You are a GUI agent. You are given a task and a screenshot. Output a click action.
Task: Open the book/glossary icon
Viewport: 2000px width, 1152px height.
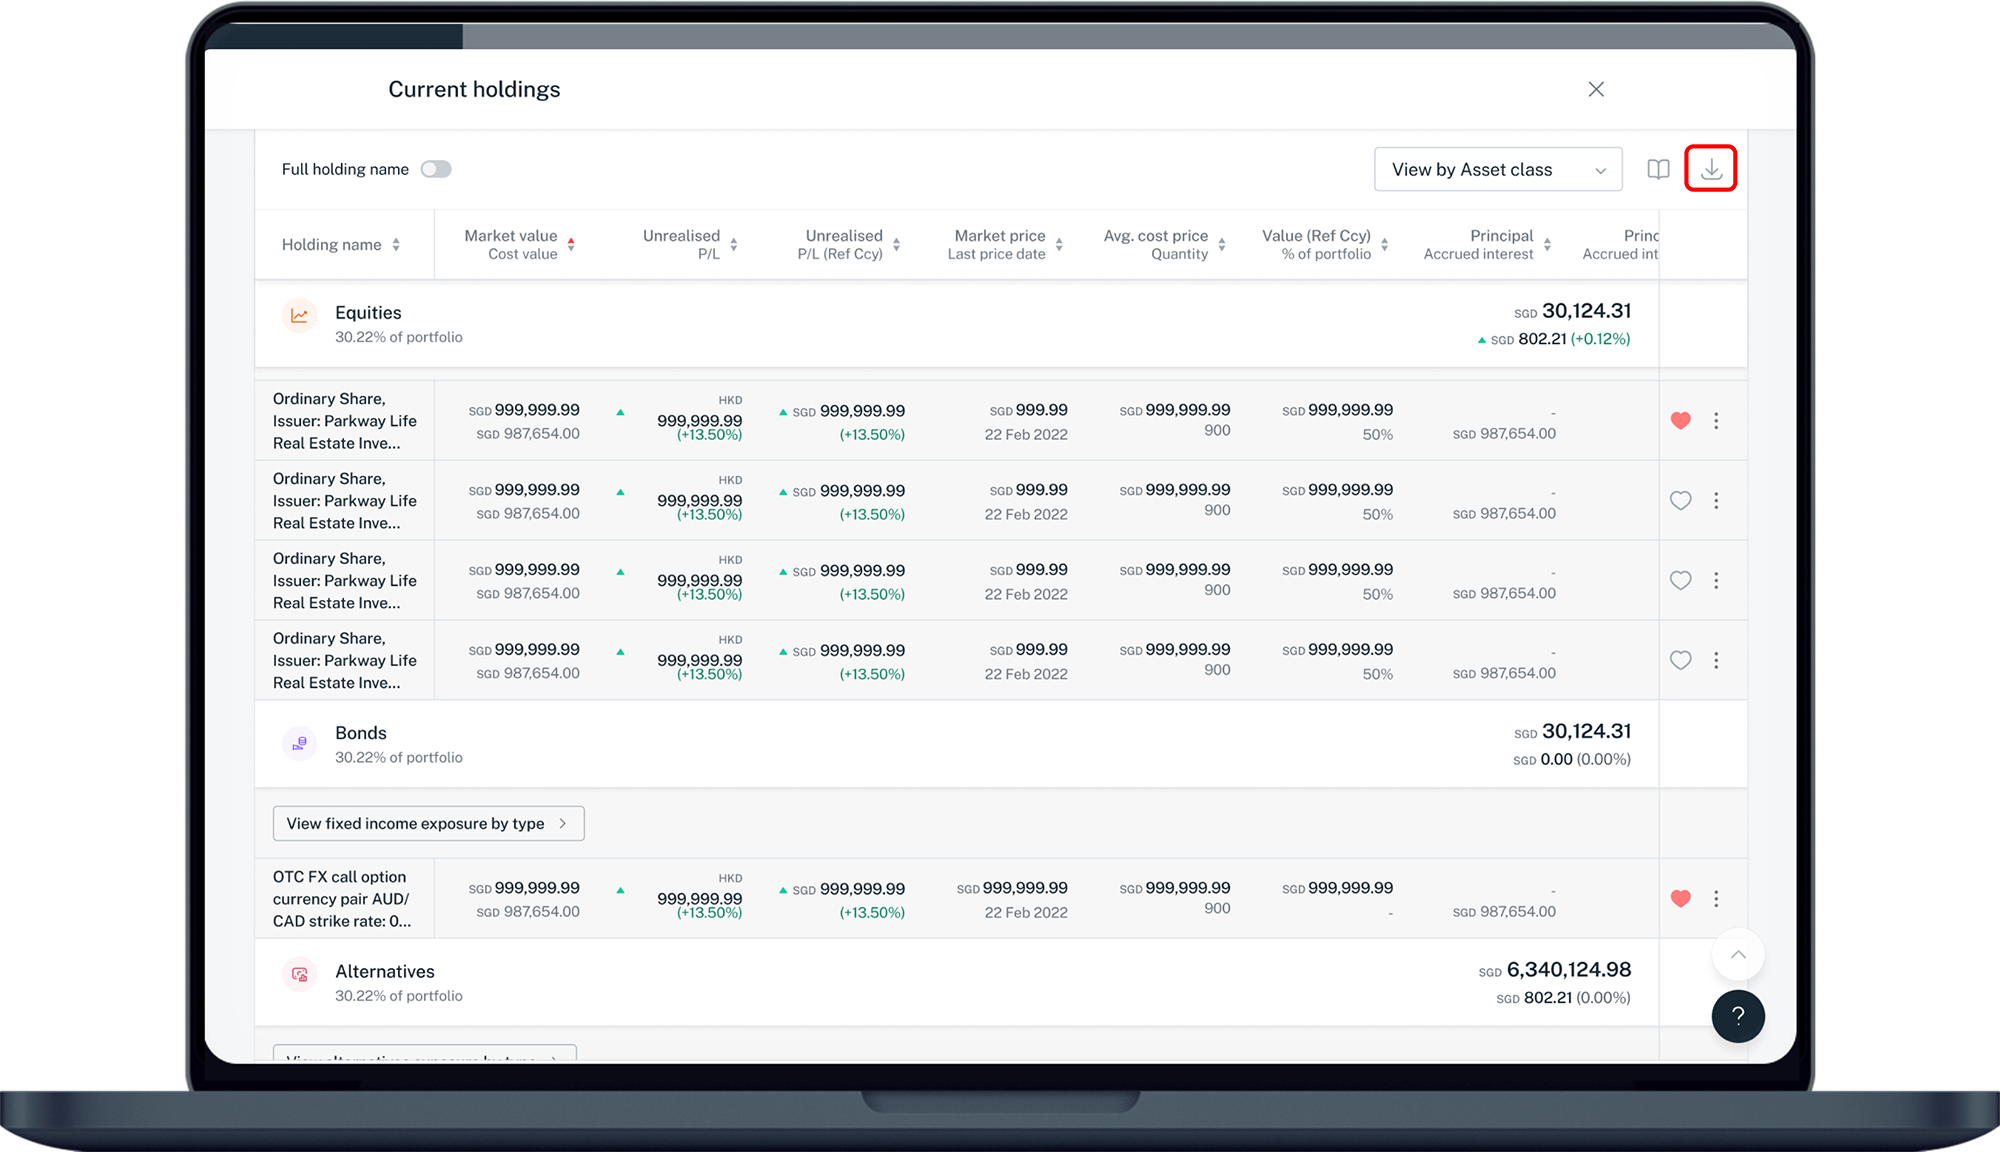[1658, 169]
